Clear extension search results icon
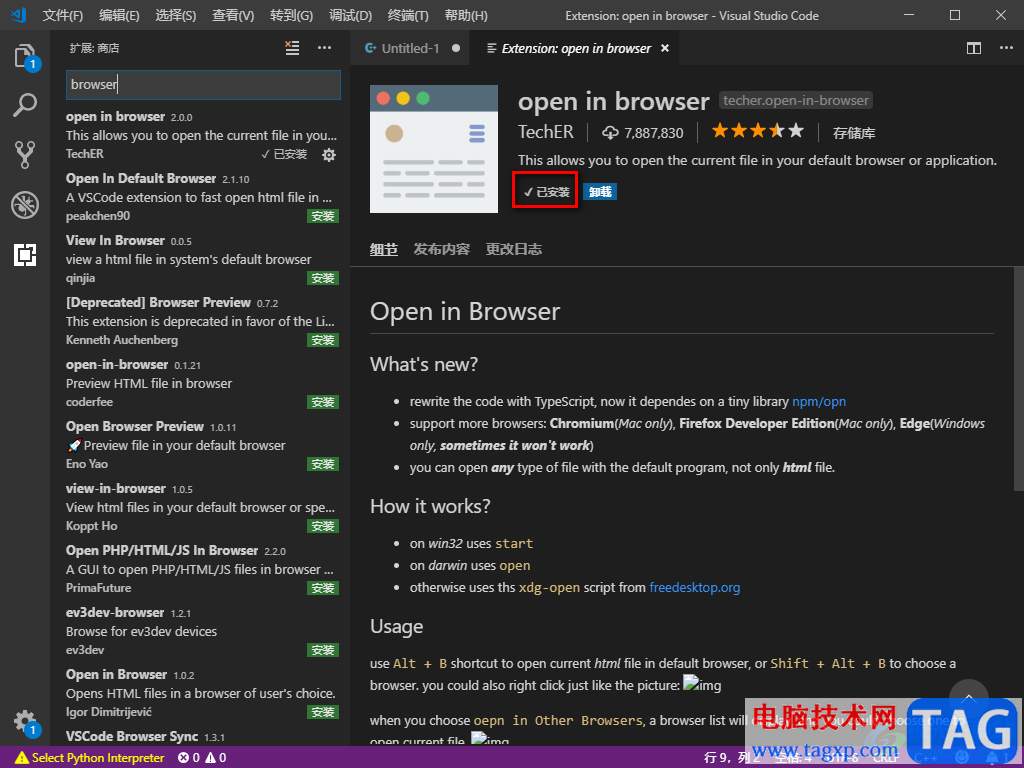Image resolution: width=1024 pixels, height=768 pixels. click(x=292, y=48)
